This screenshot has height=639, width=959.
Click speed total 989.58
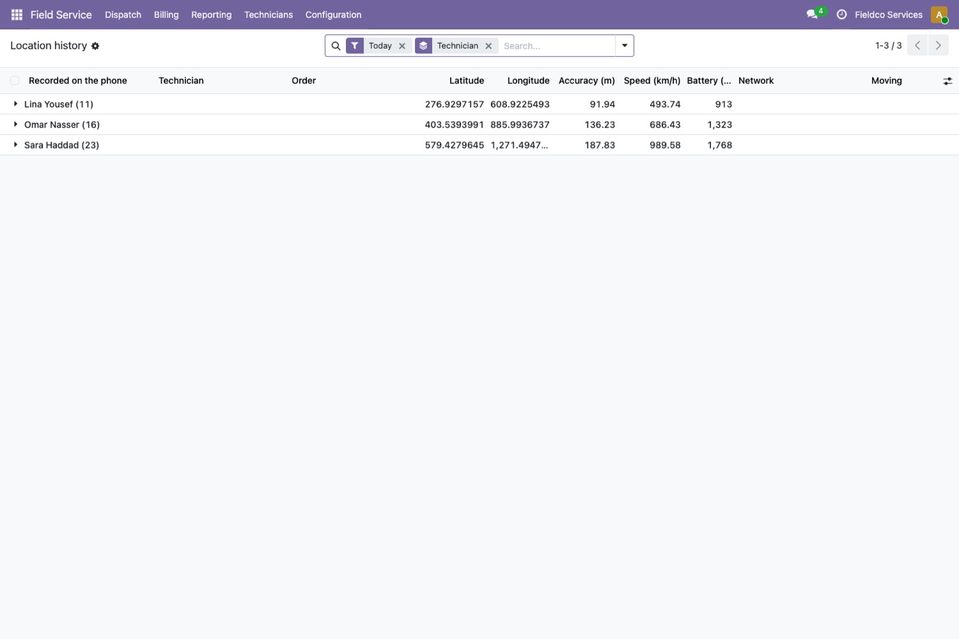pyautogui.click(x=665, y=145)
